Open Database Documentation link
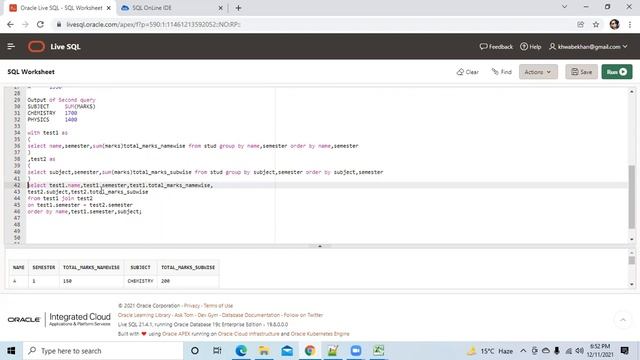640x360 pixels. pos(251,315)
